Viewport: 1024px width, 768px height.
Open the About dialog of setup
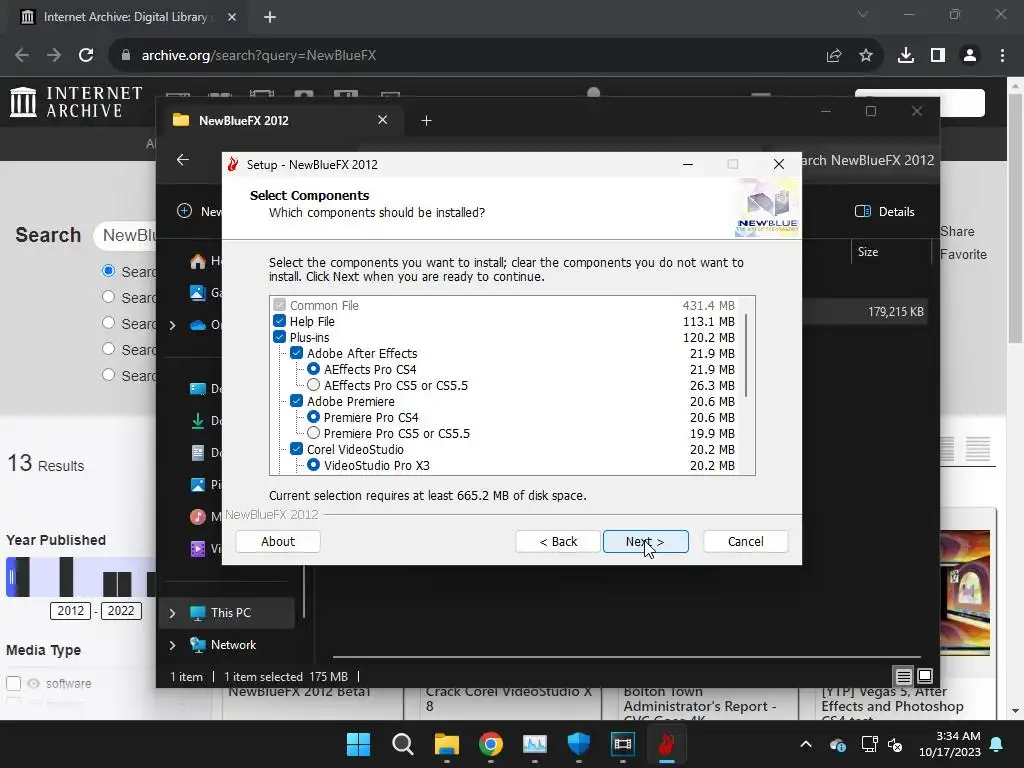point(278,541)
